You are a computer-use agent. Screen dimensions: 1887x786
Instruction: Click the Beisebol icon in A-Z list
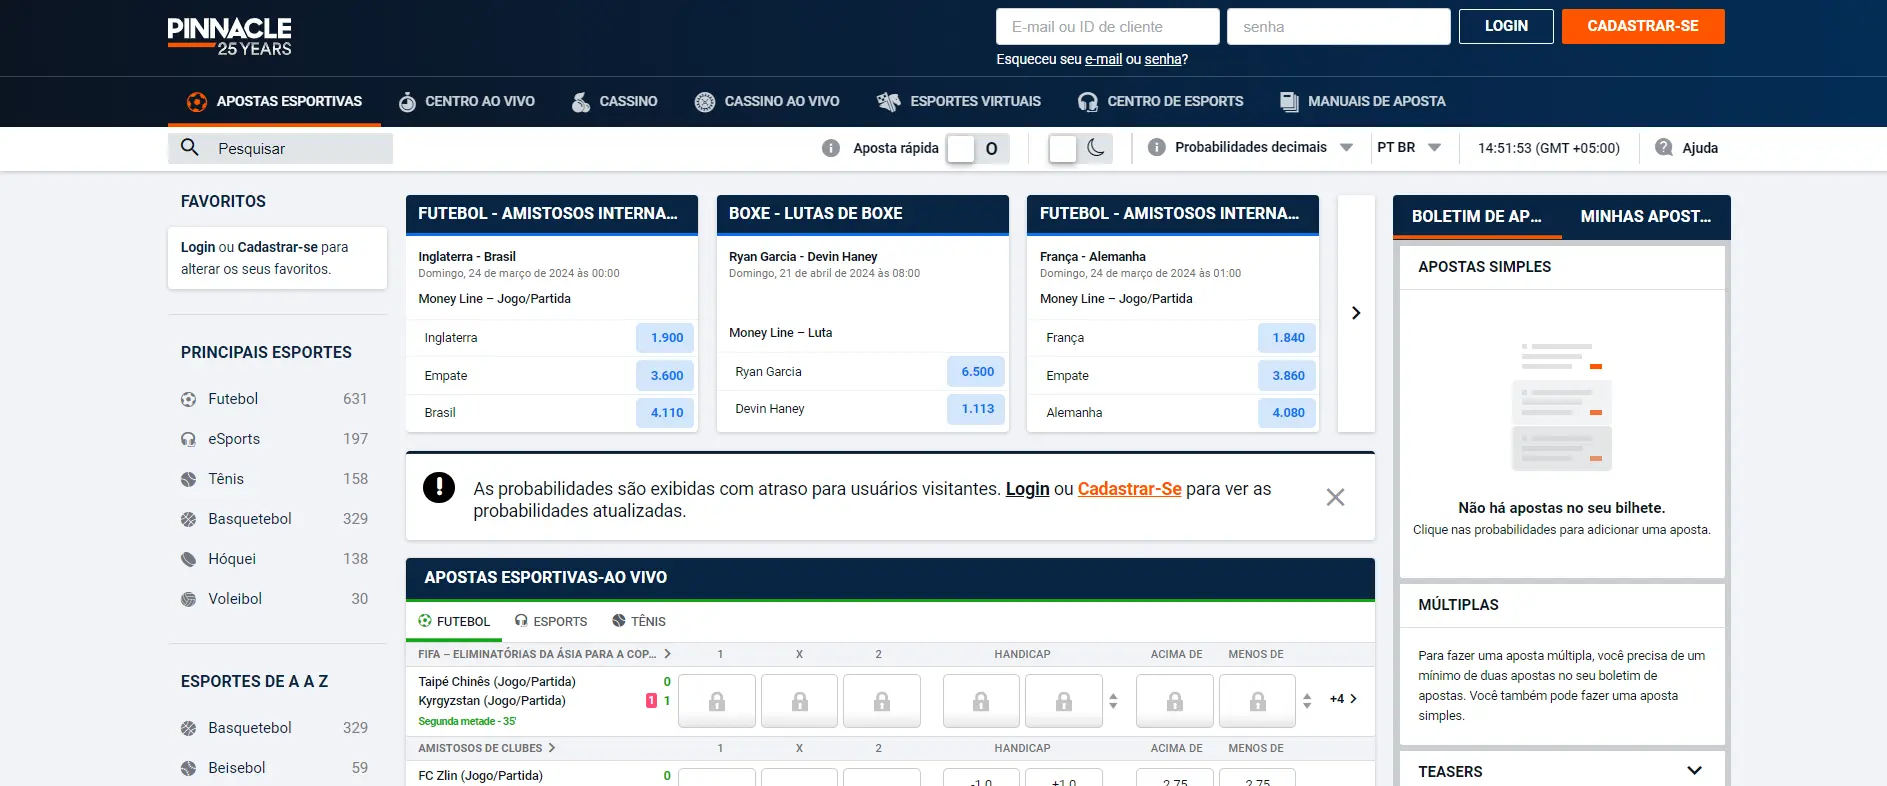point(188,768)
